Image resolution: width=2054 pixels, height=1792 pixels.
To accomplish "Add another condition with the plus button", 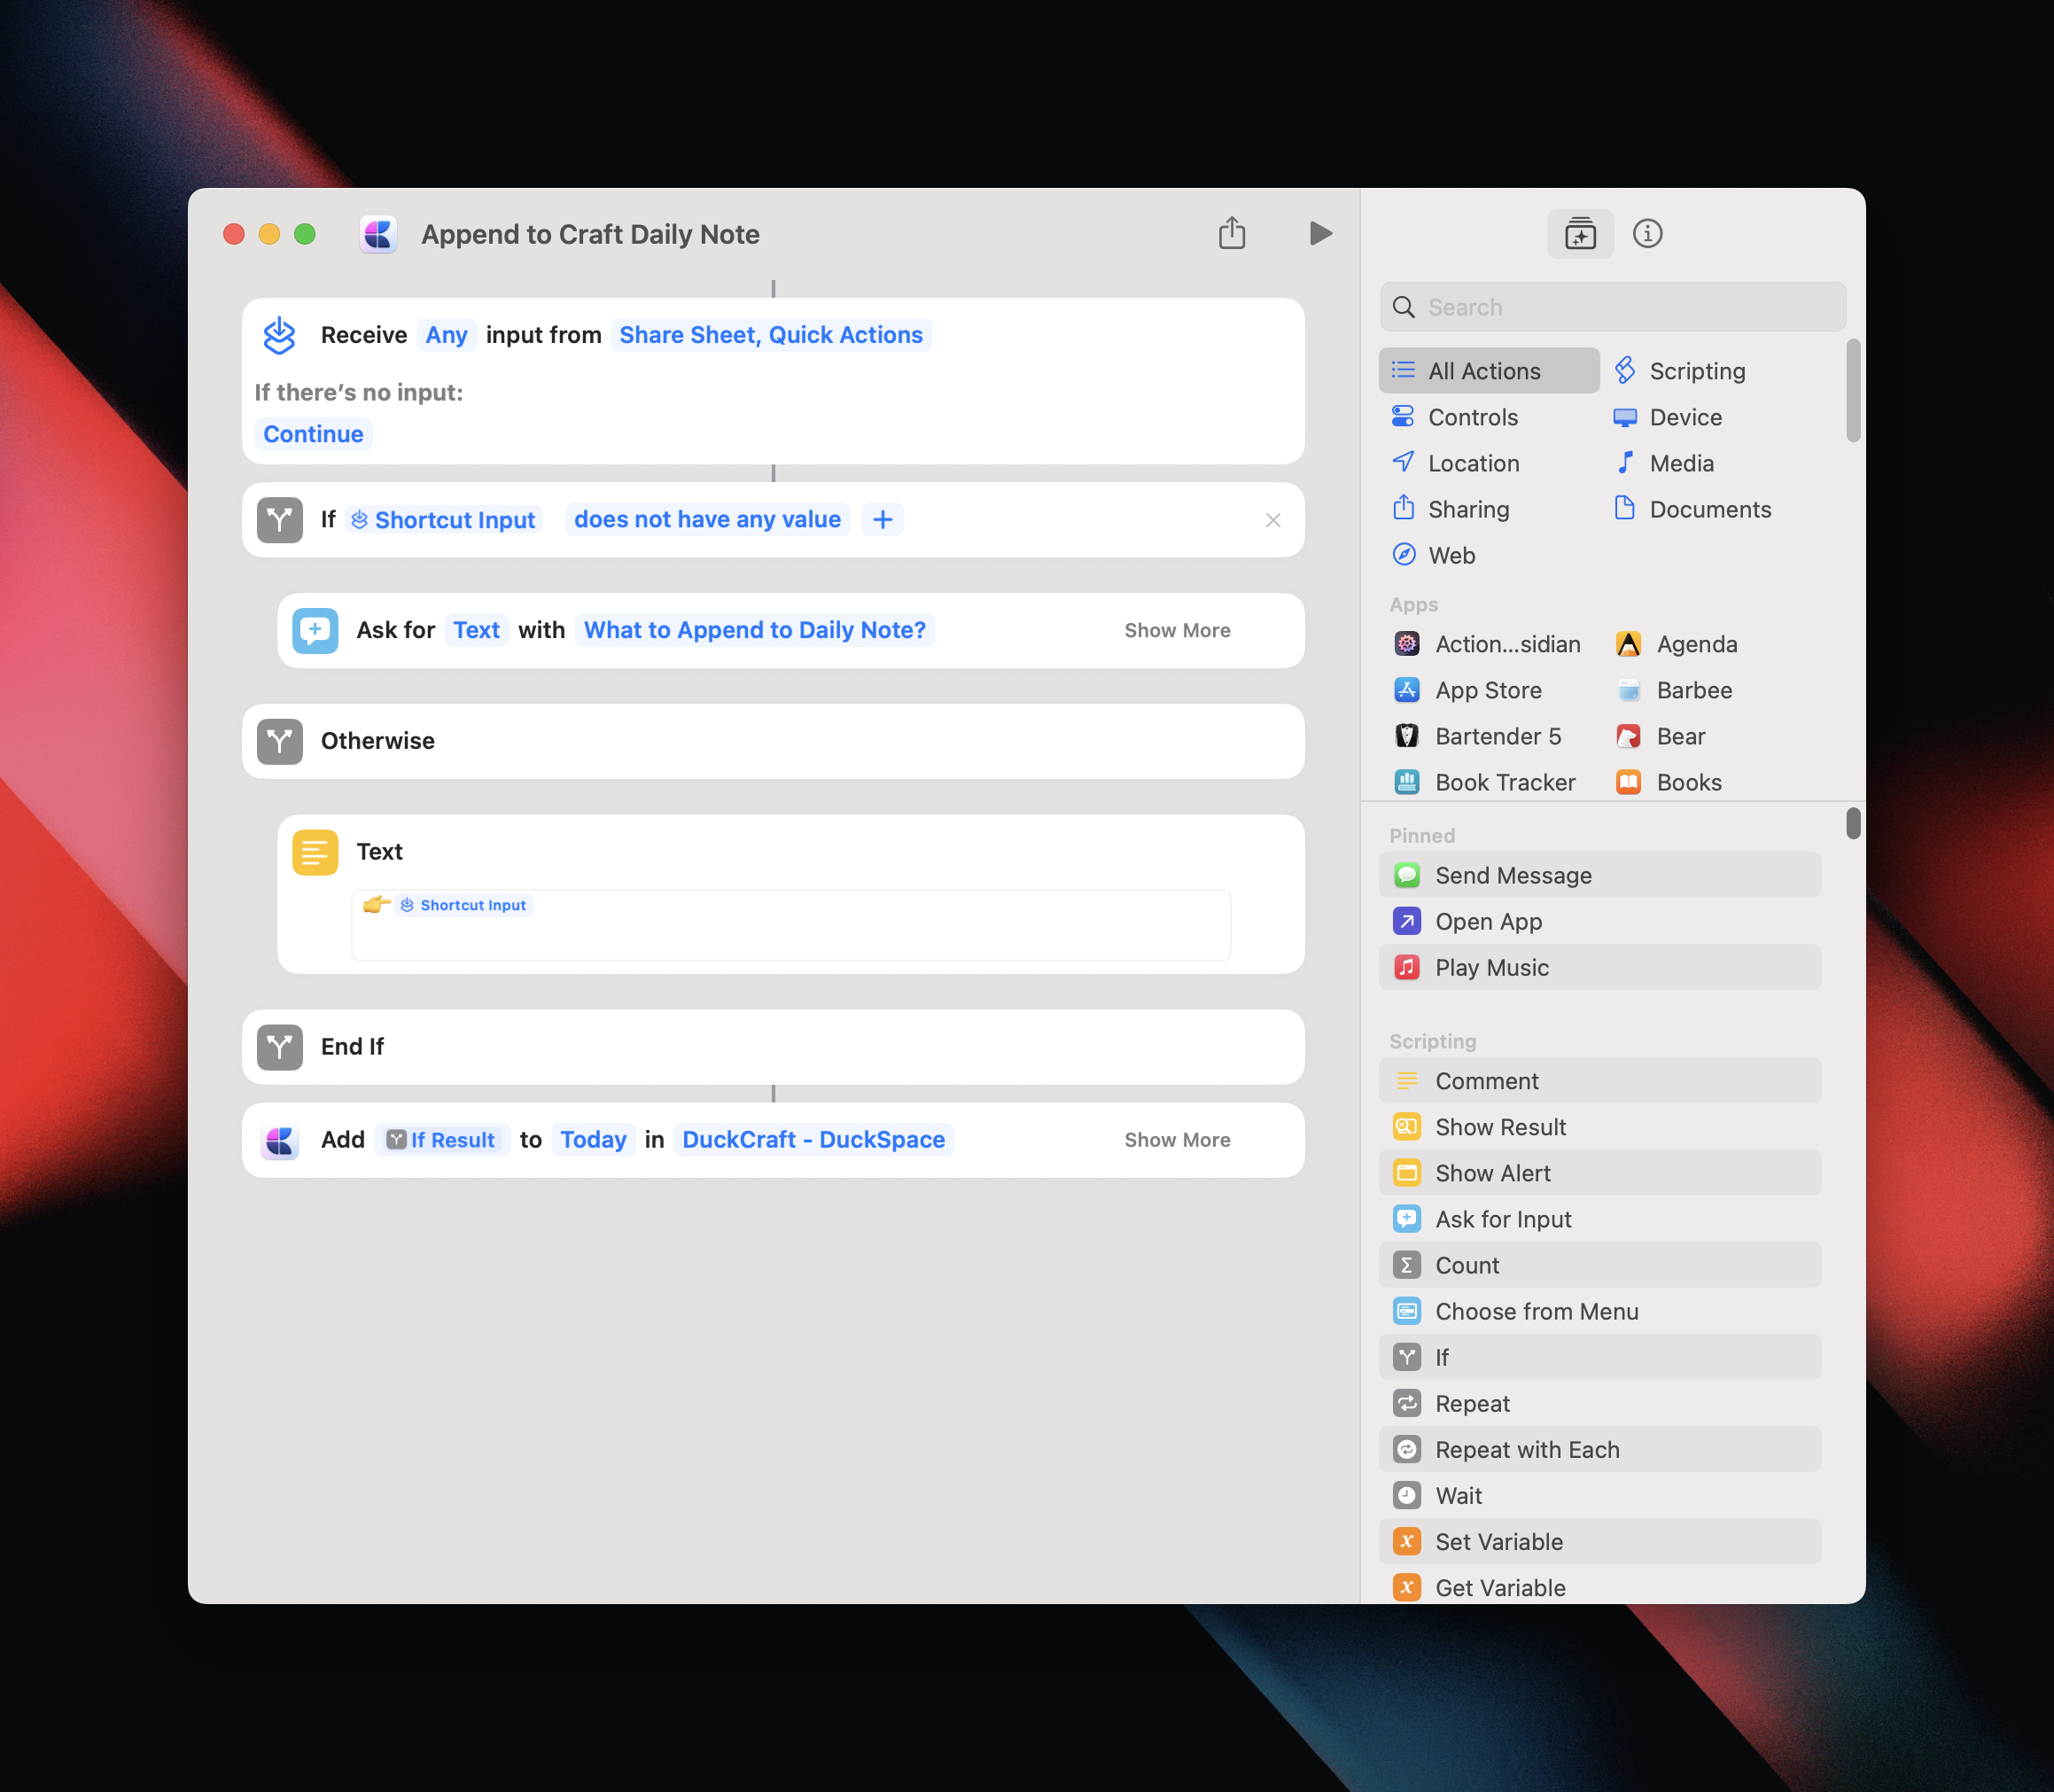I will coord(882,520).
